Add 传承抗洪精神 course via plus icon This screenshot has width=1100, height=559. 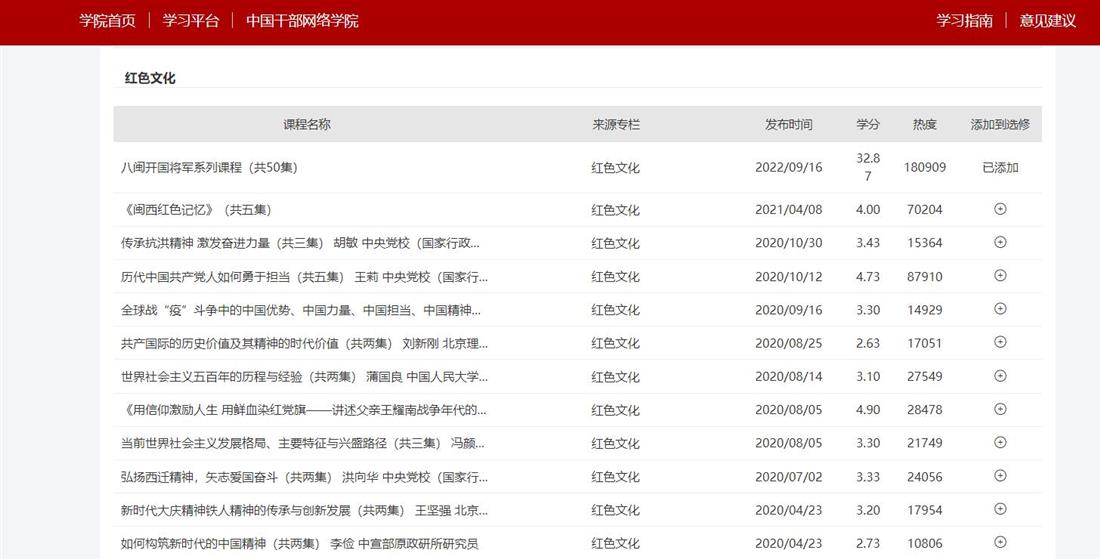point(1000,243)
